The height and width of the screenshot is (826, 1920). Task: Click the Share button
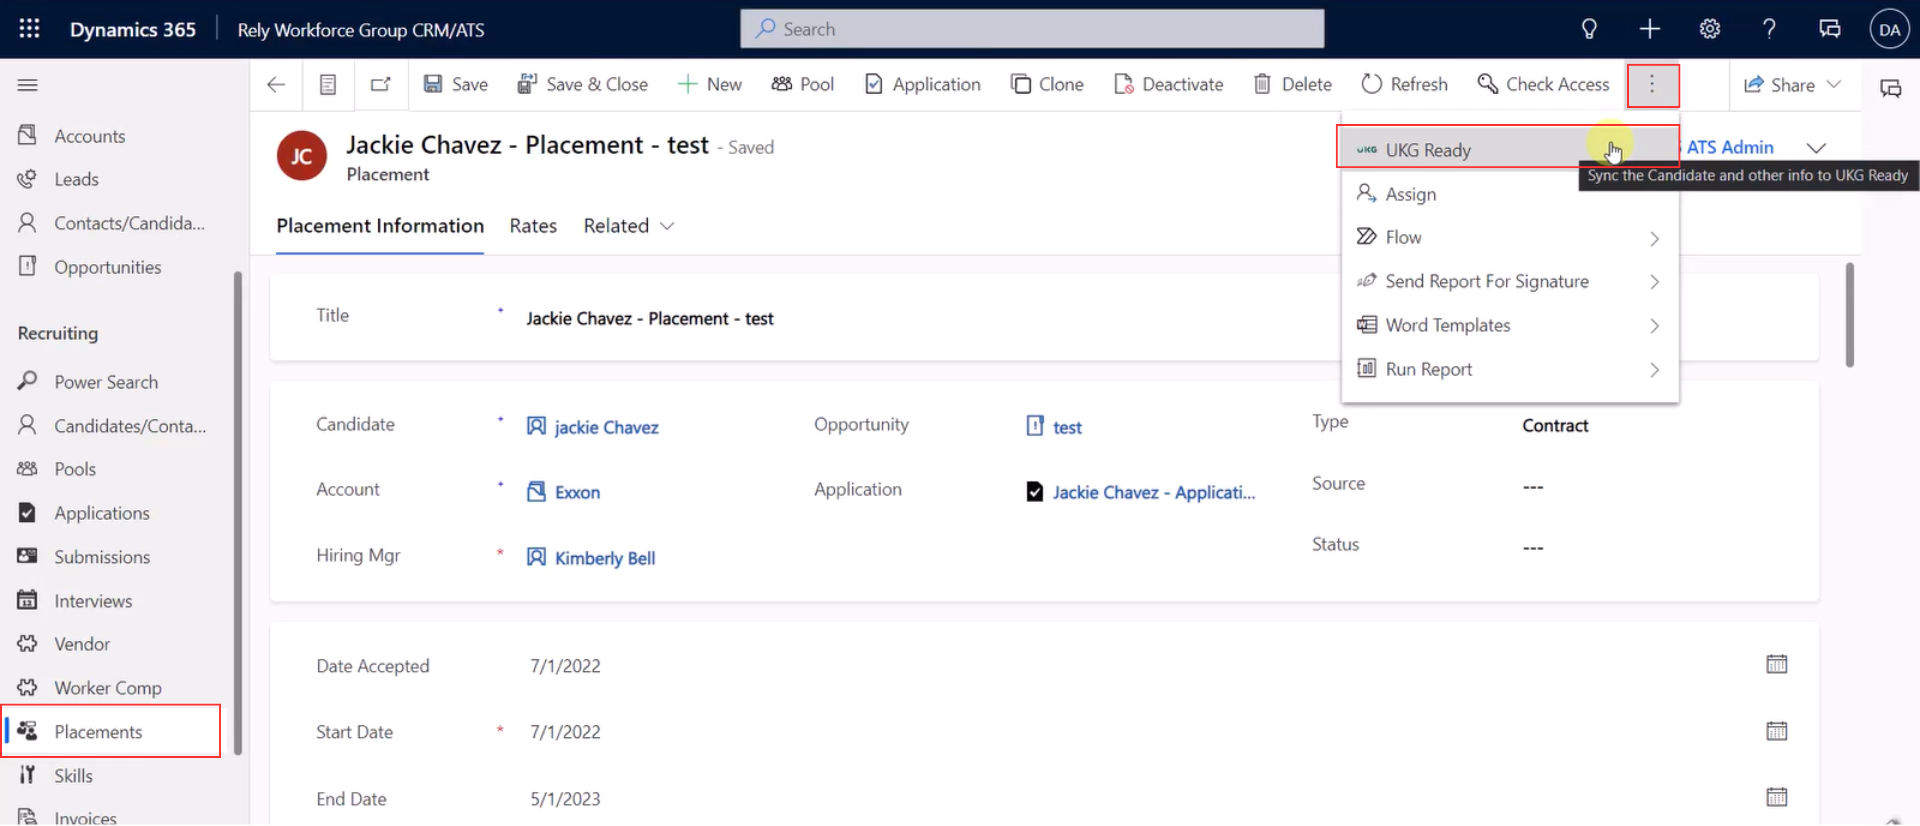click(1780, 85)
